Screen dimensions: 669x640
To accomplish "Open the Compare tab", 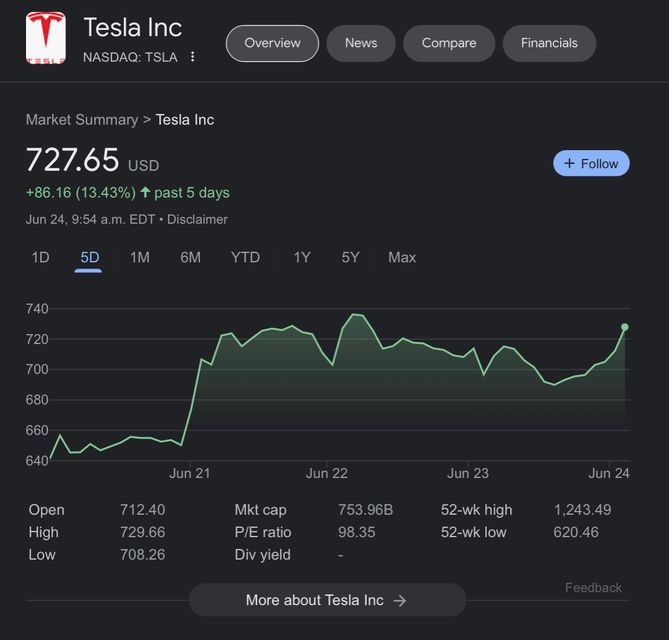I will click(x=449, y=43).
